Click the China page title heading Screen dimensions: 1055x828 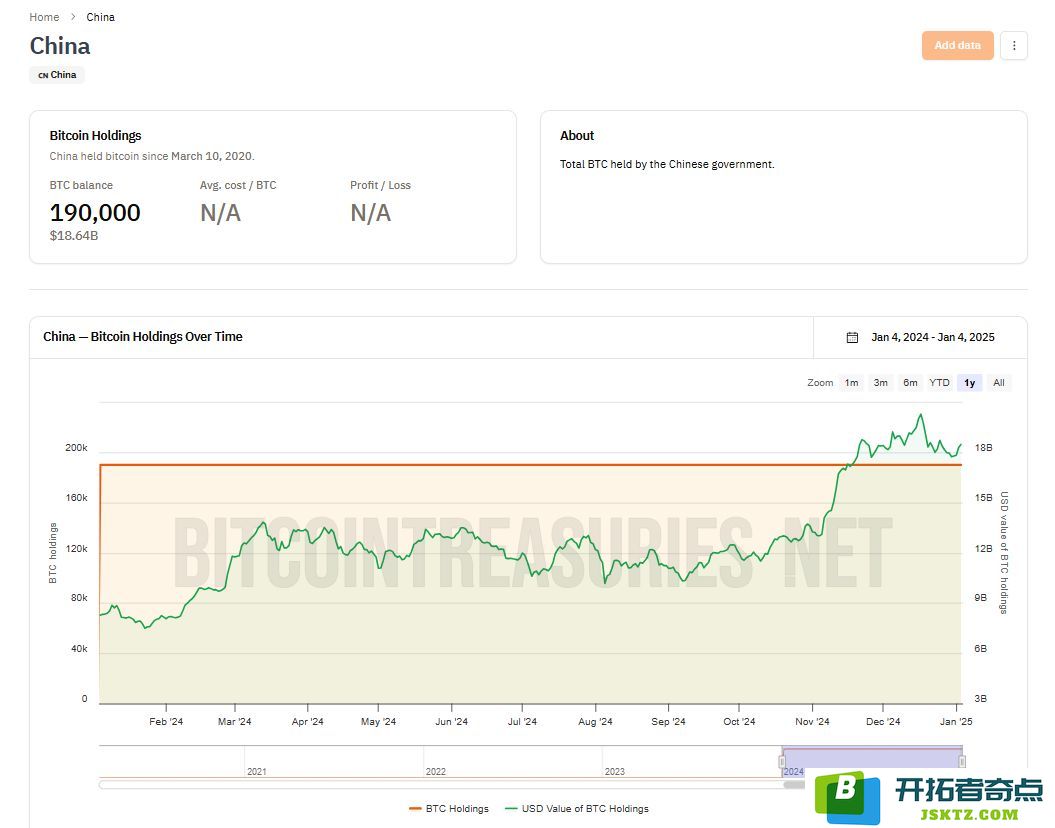coord(60,46)
